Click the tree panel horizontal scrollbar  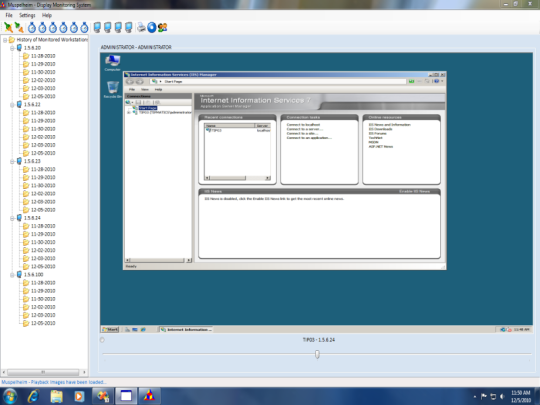[x=43, y=372]
